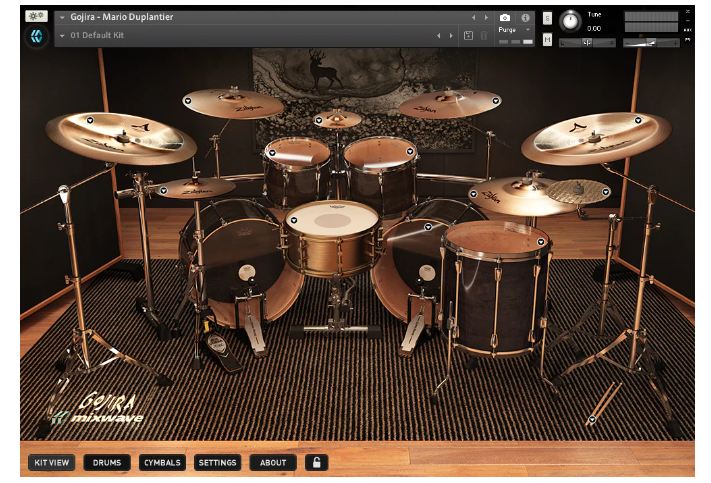Go to the previous instrument arrow
This screenshot has width=711, height=483.
473,17
